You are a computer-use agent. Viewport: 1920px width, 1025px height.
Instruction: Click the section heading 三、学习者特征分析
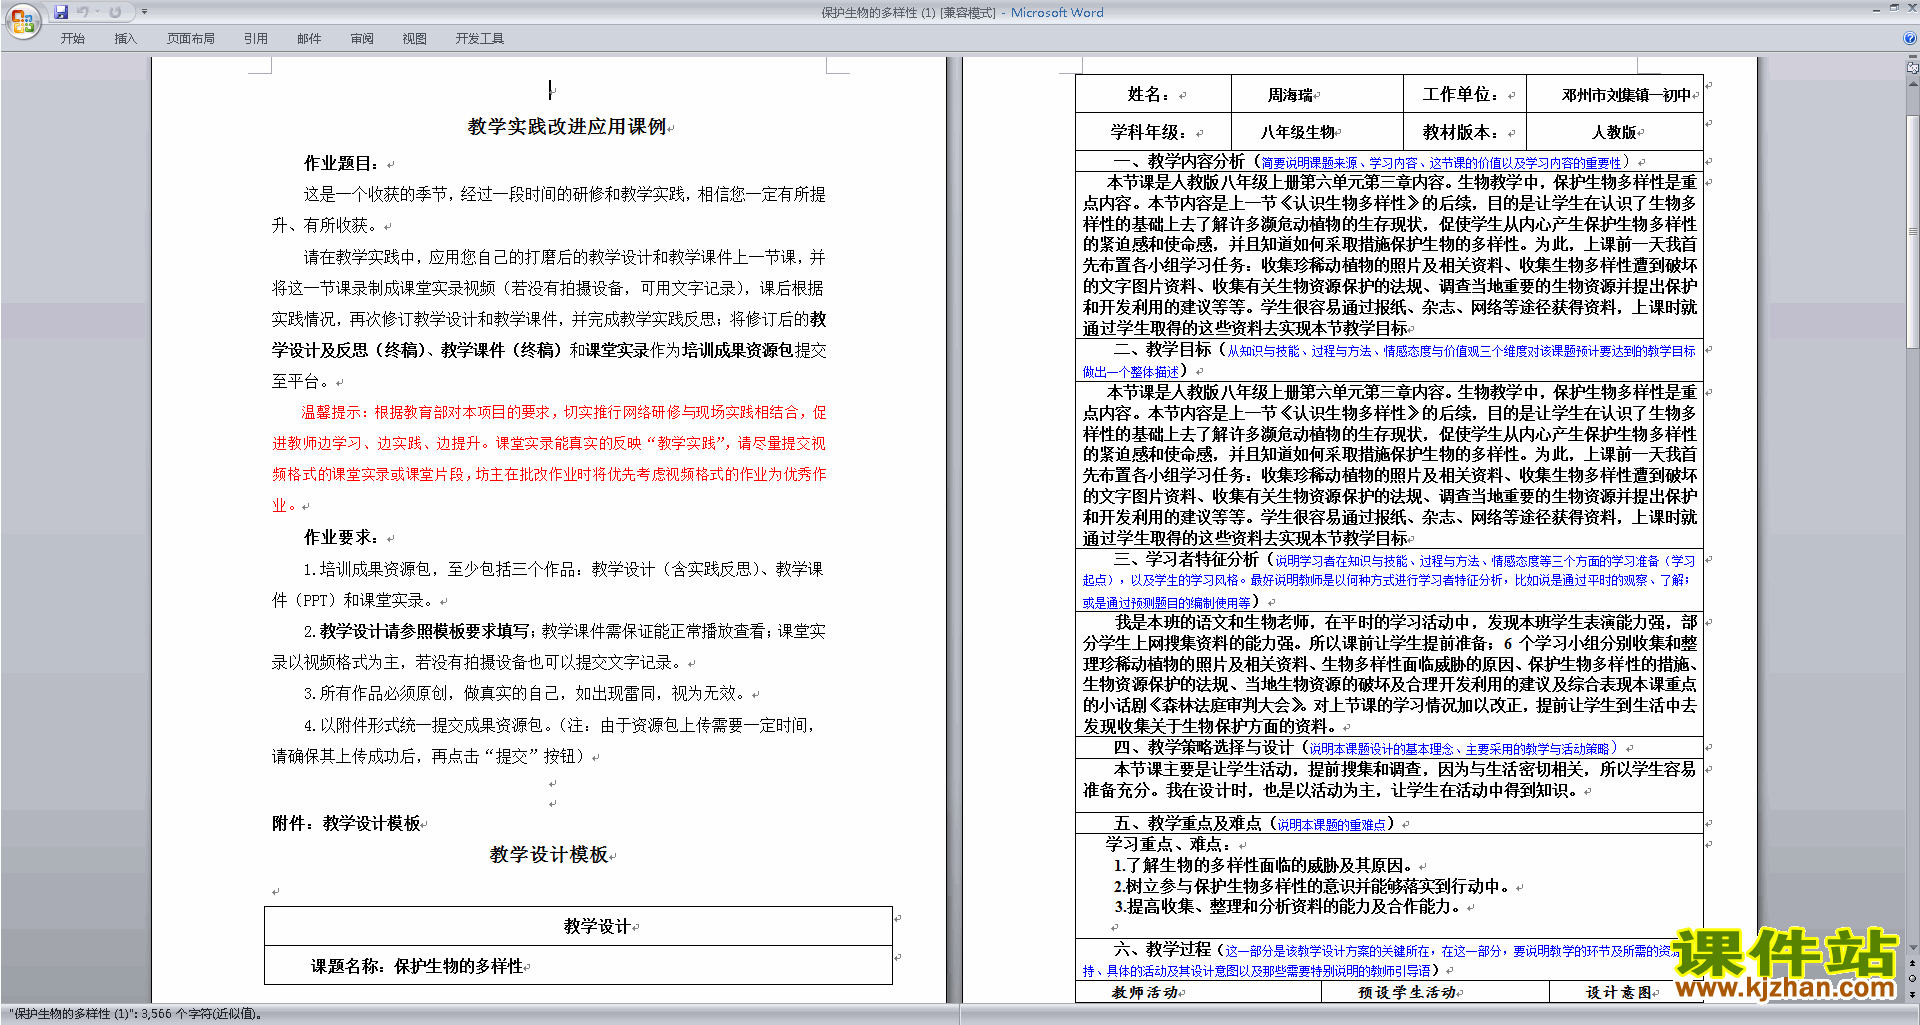coord(1186,560)
